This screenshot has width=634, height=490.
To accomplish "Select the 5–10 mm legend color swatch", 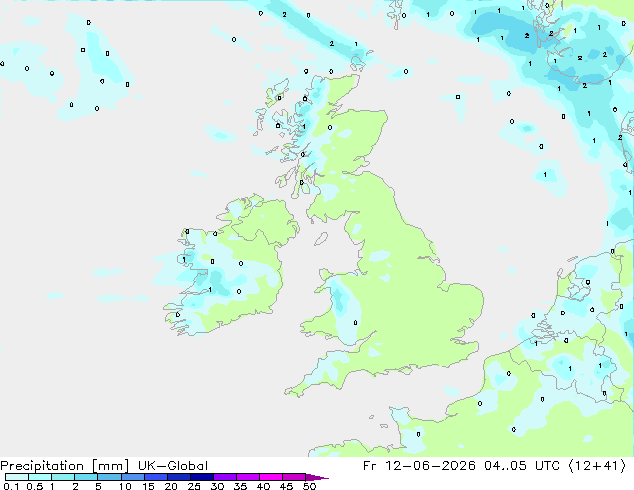I will click(110, 477).
